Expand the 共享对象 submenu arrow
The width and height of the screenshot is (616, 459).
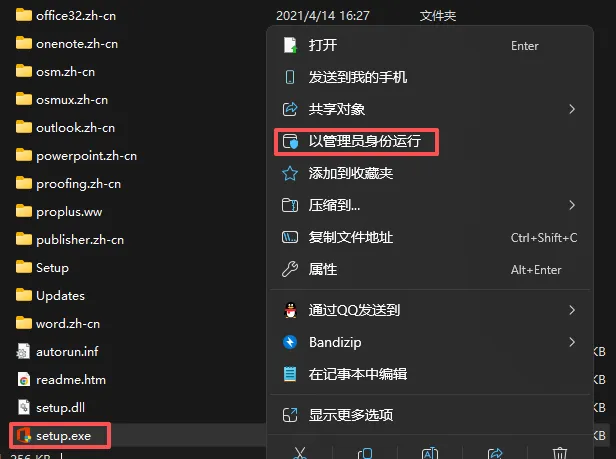tap(572, 109)
